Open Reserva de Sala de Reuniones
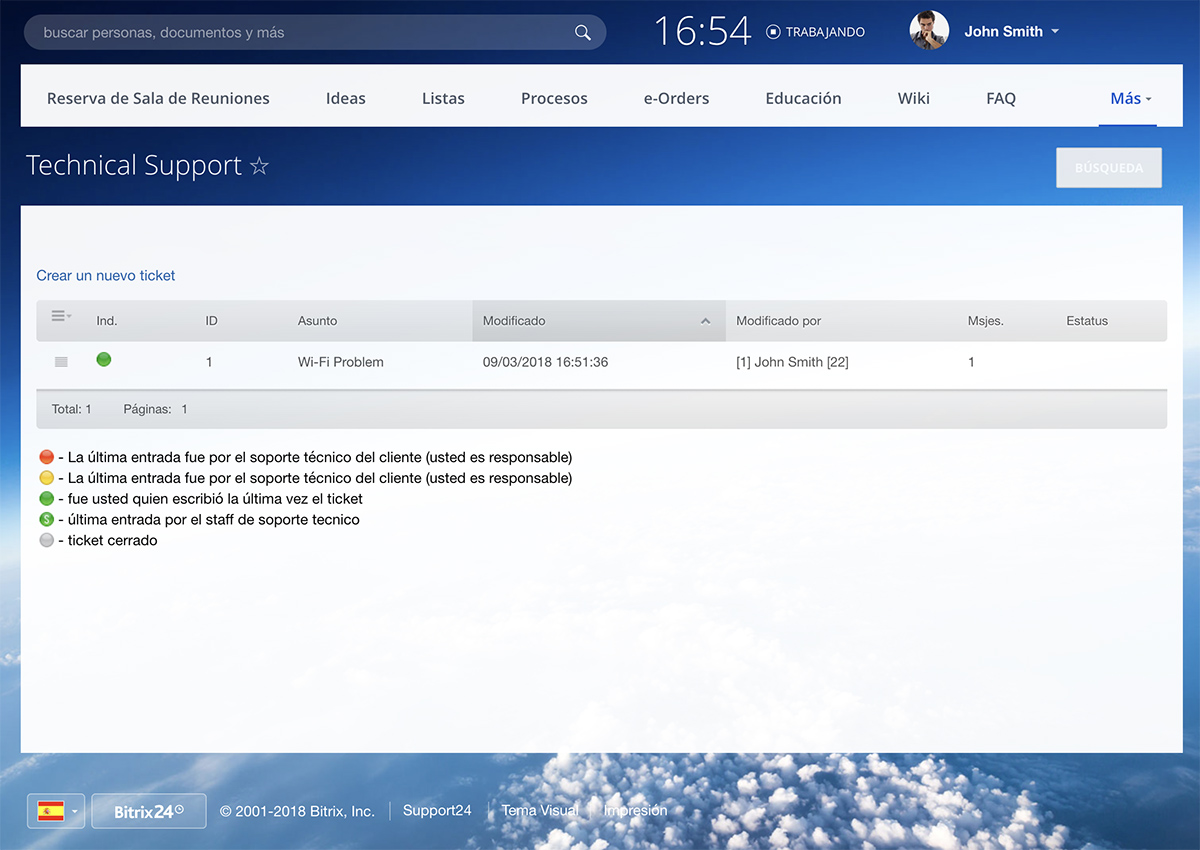The image size is (1200, 850). tap(158, 98)
